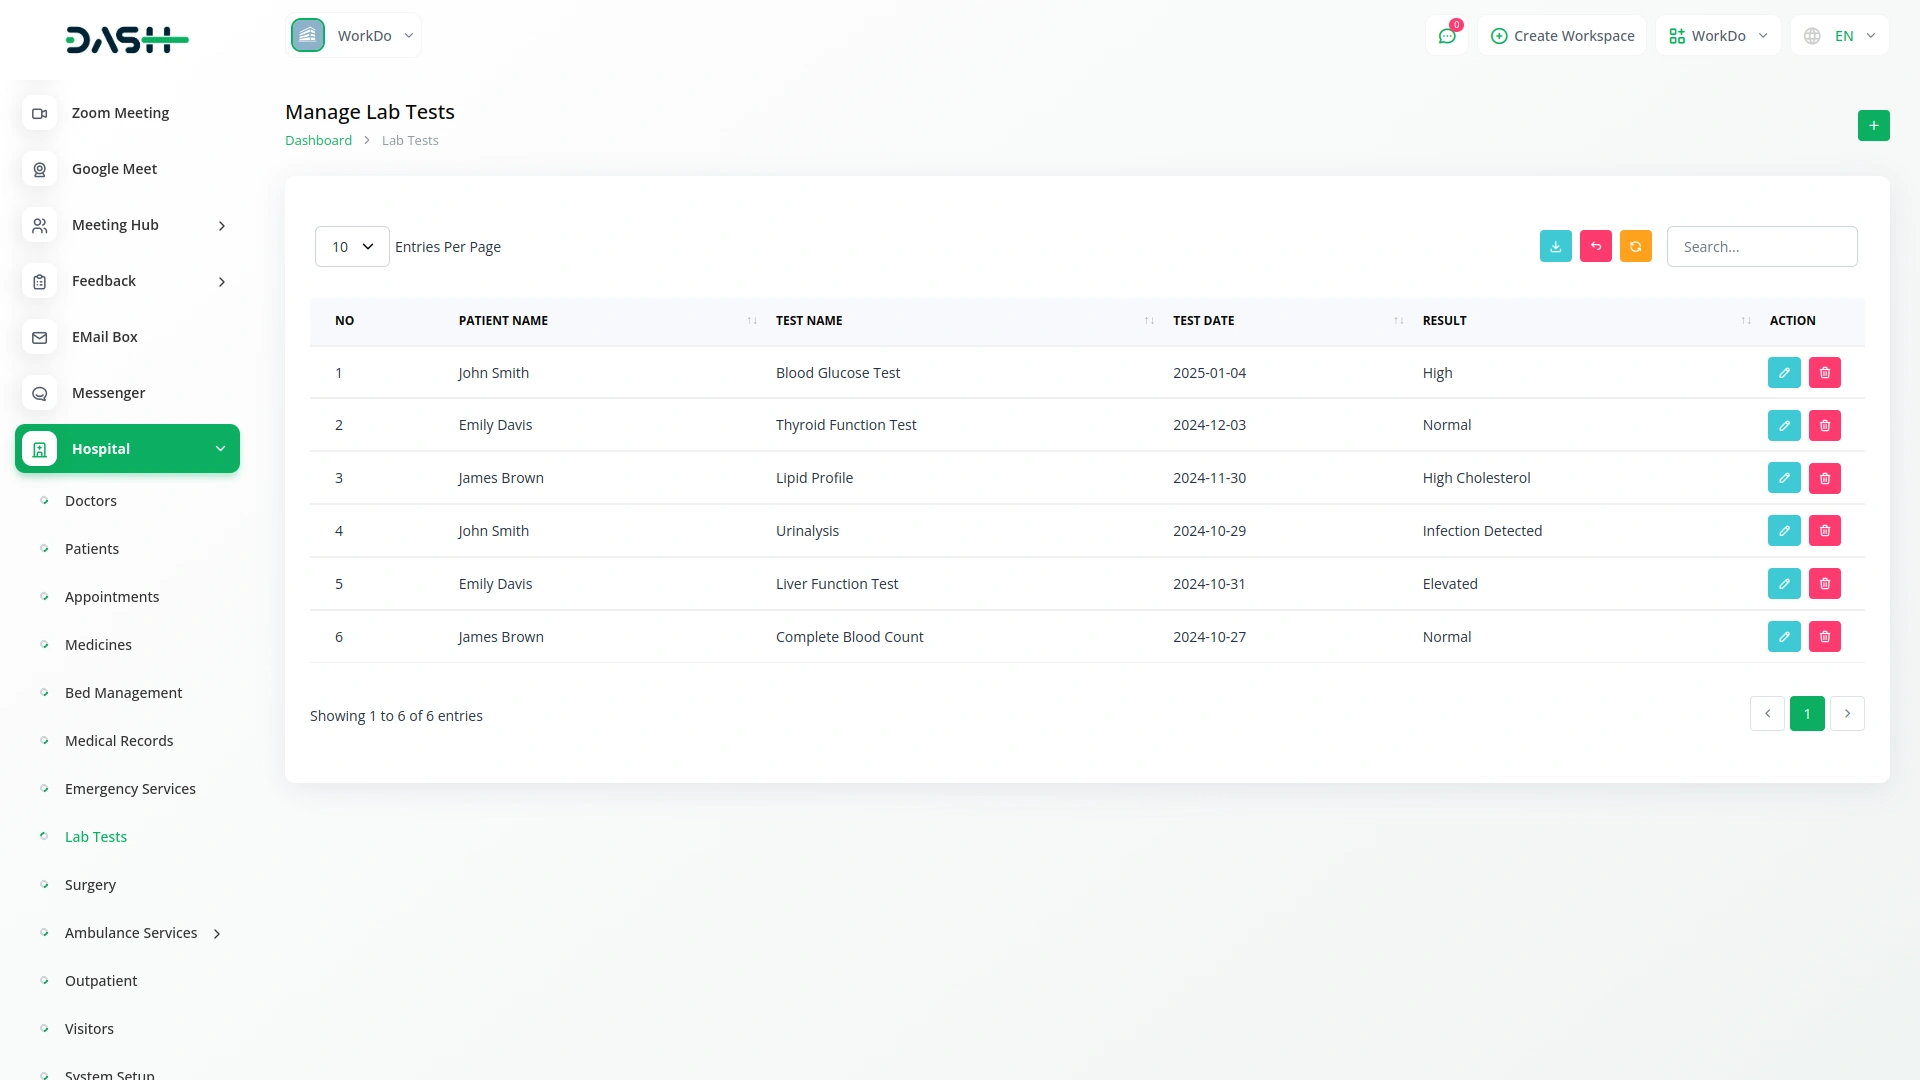The image size is (1920, 1080).
Task: Delete the Thyroid Function Test row
Action: click(1824, 426)
